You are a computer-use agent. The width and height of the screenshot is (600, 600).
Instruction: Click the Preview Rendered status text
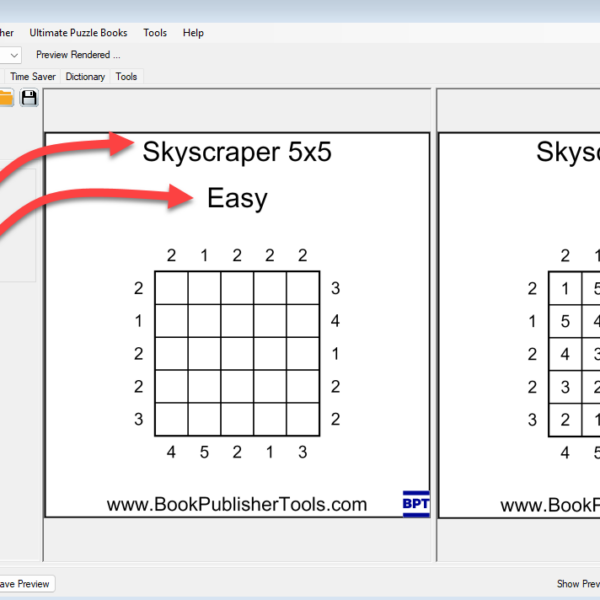coord(78,55)
